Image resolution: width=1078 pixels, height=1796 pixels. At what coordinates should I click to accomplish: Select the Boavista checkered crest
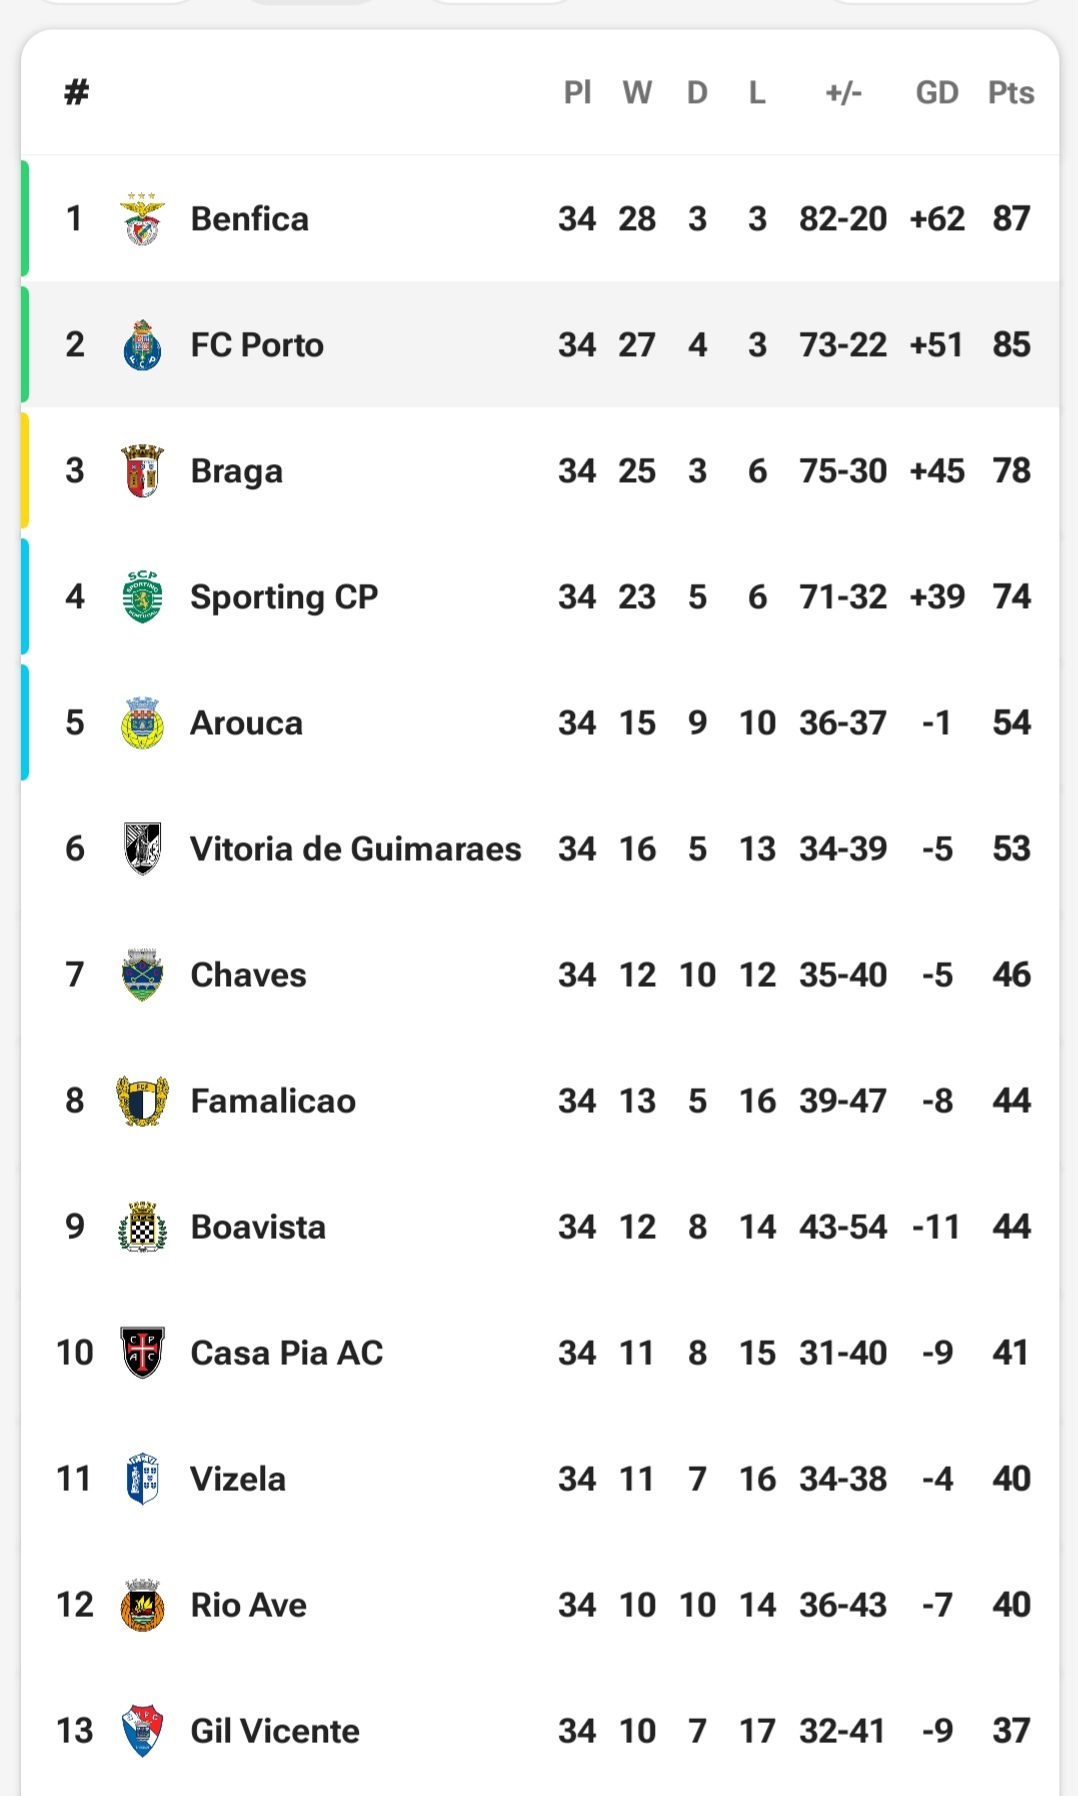click(x=142, y=1227)
